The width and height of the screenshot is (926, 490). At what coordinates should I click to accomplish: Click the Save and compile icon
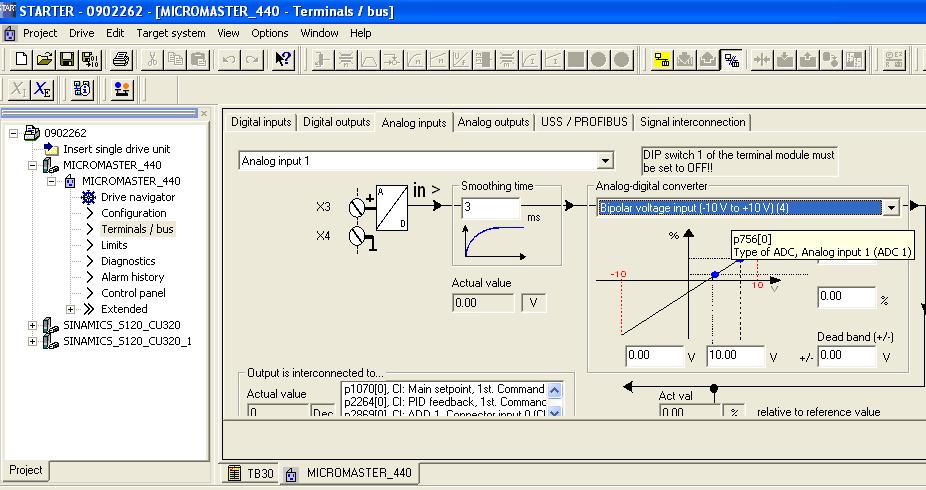tap(90, 59)
